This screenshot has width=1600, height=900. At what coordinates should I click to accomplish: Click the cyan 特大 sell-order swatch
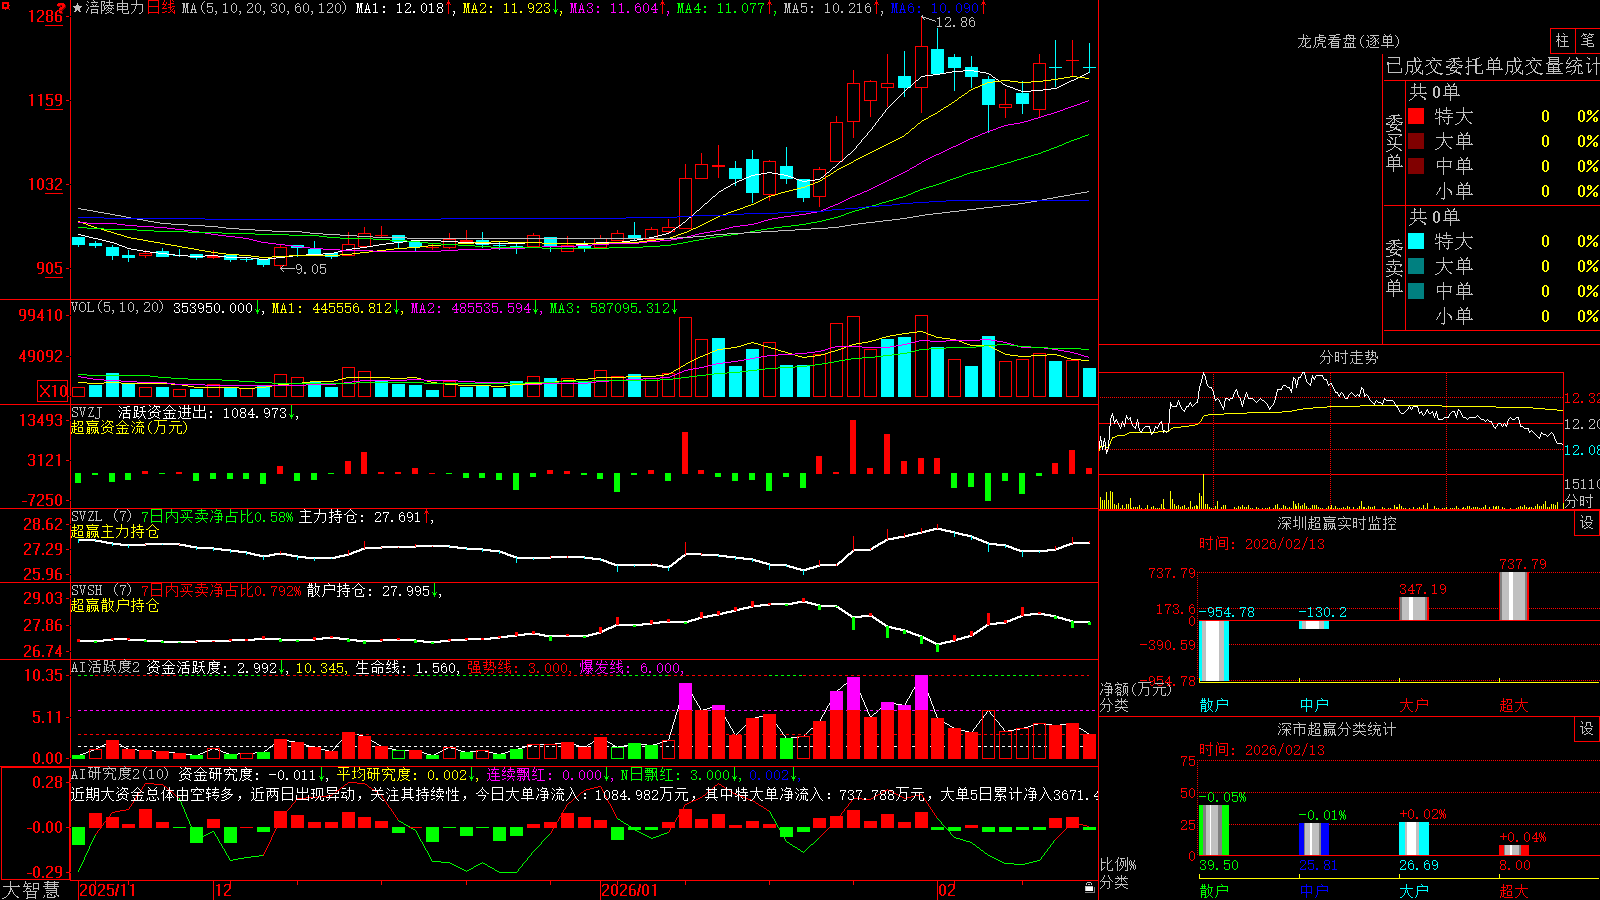[x=1416, y=241]
